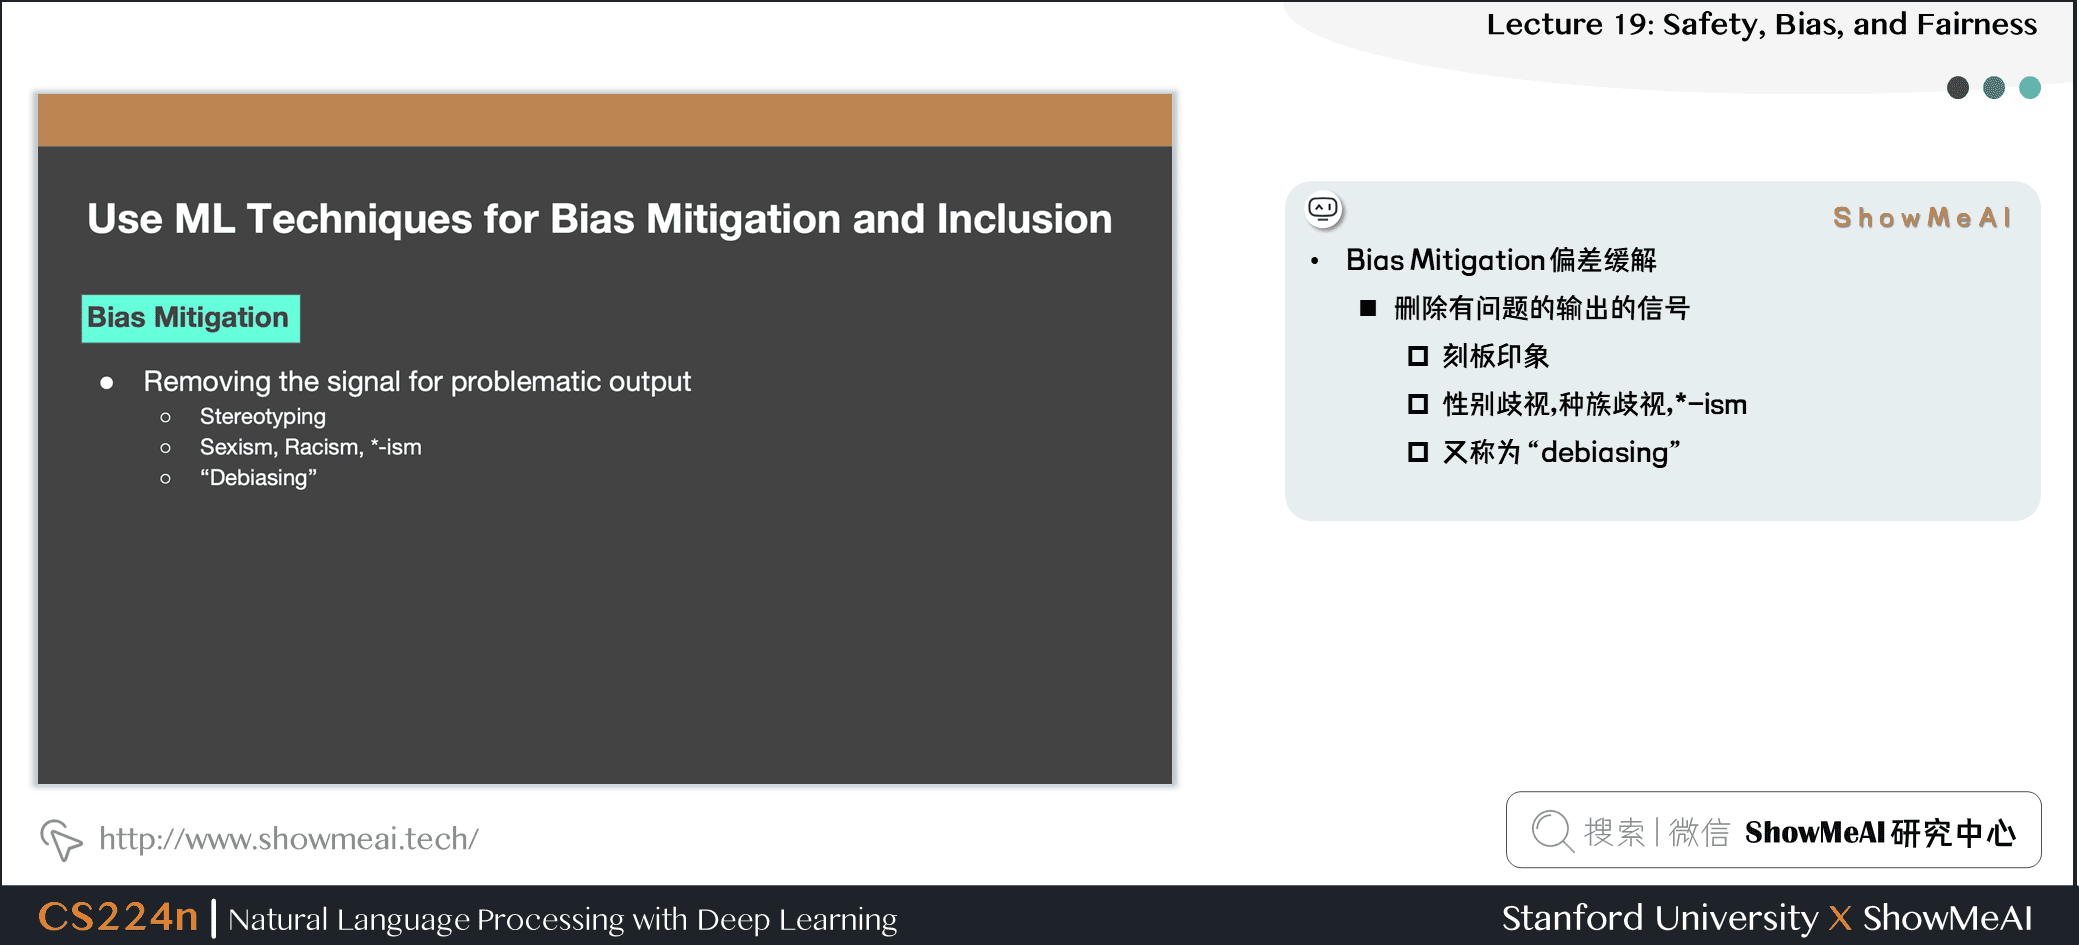Image resolution: width=2079 pixels, height=945 pixels.
Task: Click the rightmost teal dot indicator
Action: (2030, 88)
